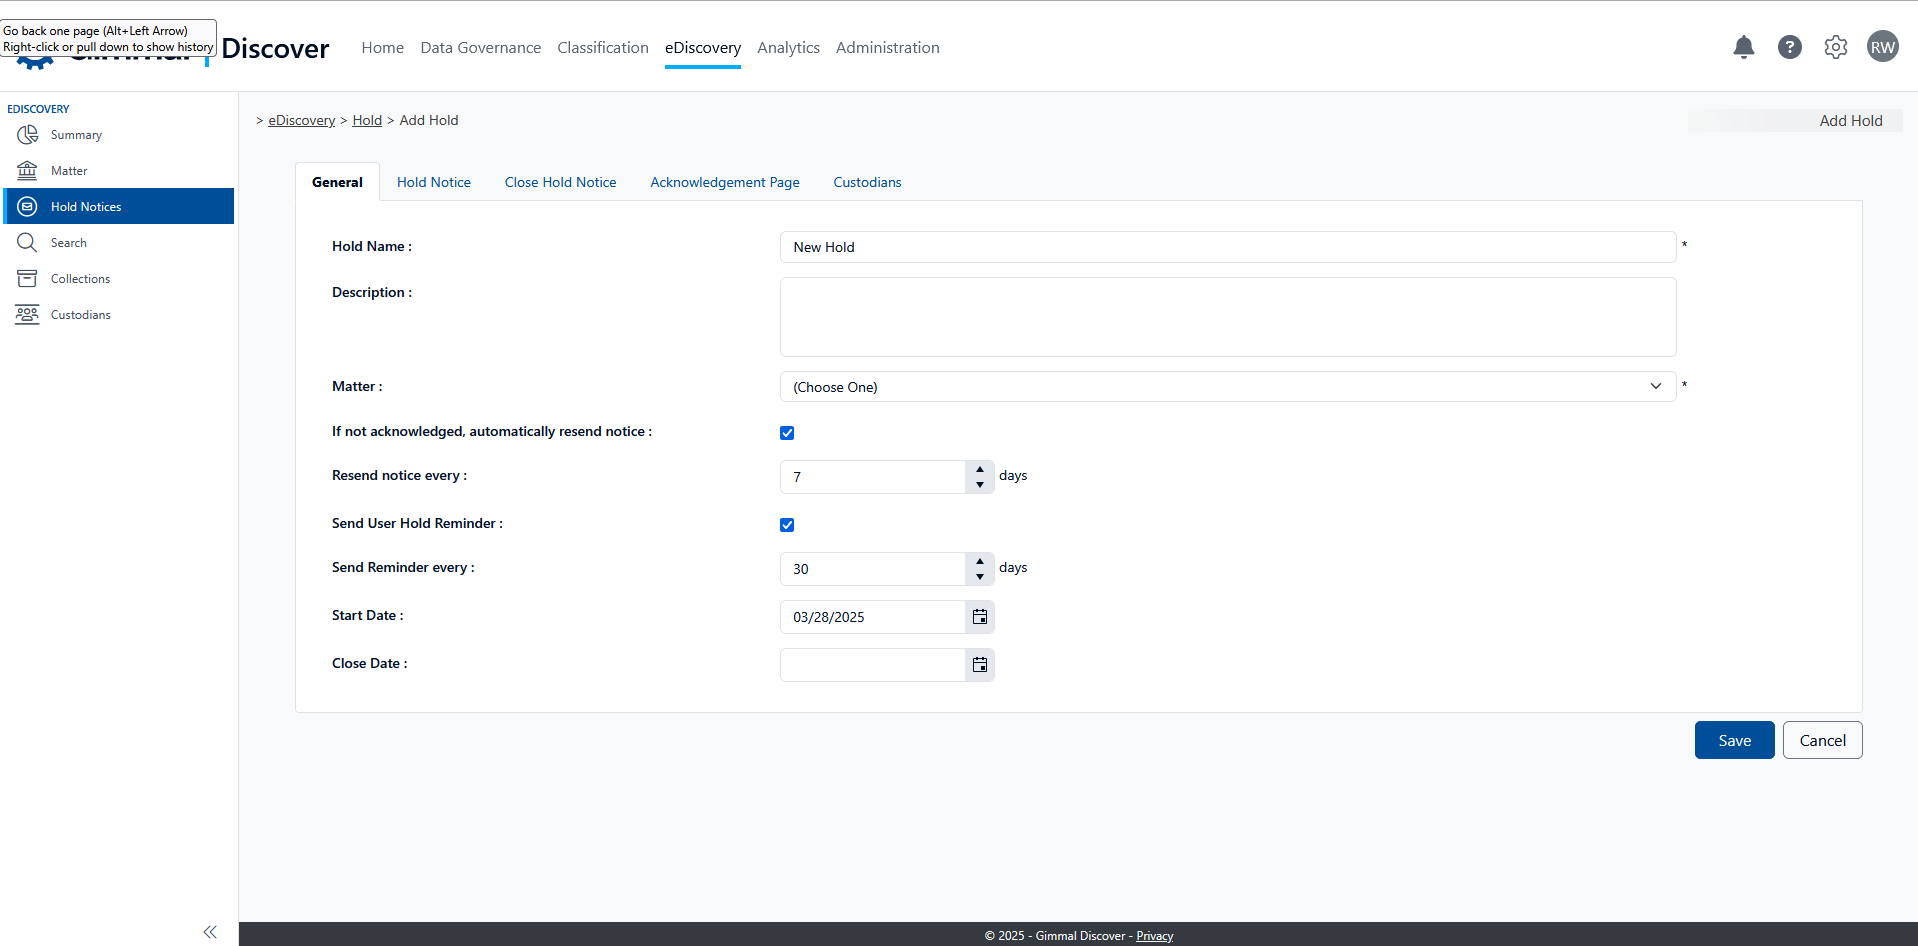Toggle Send User Hold Reminder checkbox
The width and height of the screenshot is (1918, 946).
click(x=787, y=525)
